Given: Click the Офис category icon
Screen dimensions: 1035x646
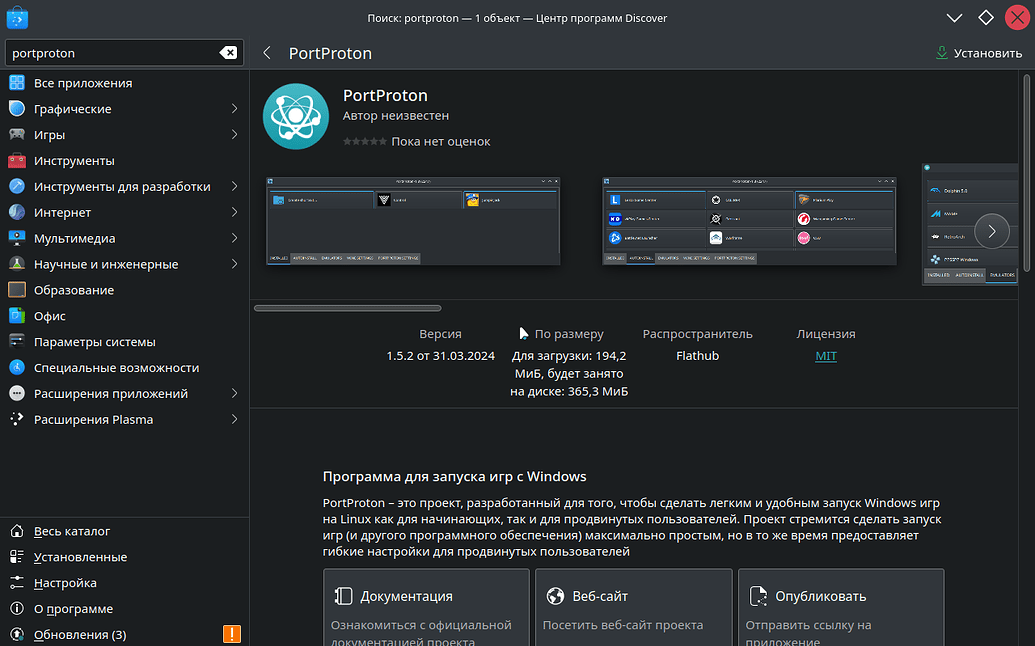Looking at the screenshot, I should pos(17,315).
